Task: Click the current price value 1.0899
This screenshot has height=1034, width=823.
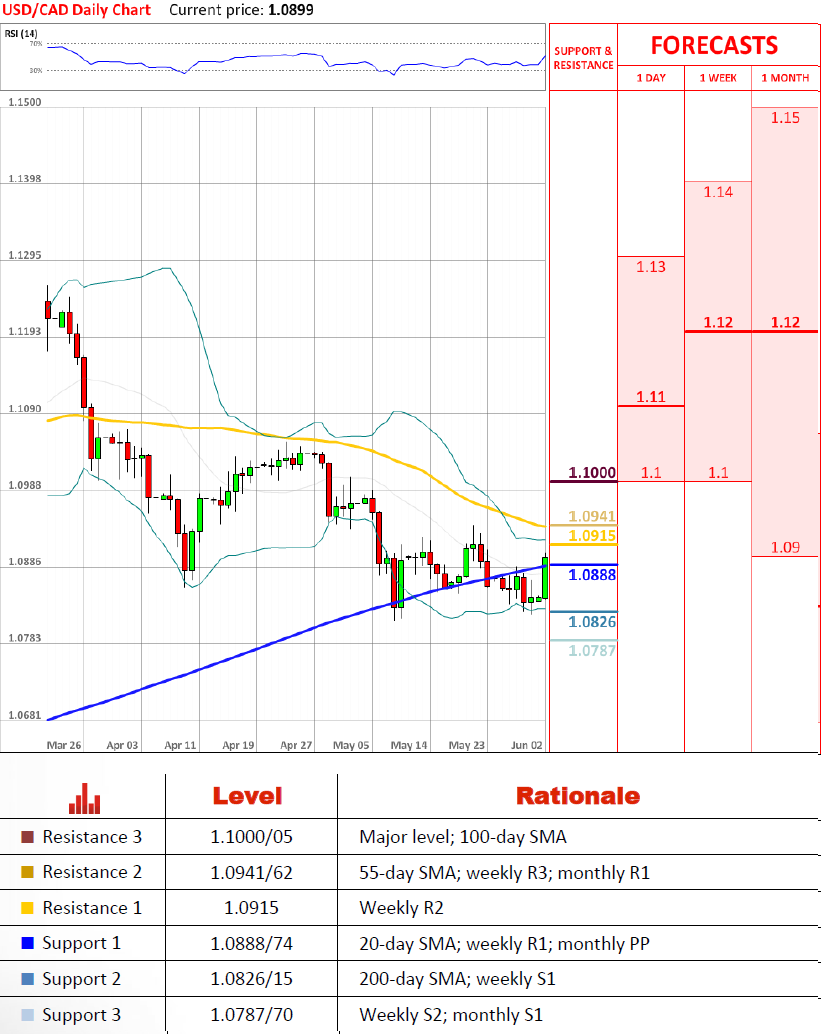Action: 291,10
